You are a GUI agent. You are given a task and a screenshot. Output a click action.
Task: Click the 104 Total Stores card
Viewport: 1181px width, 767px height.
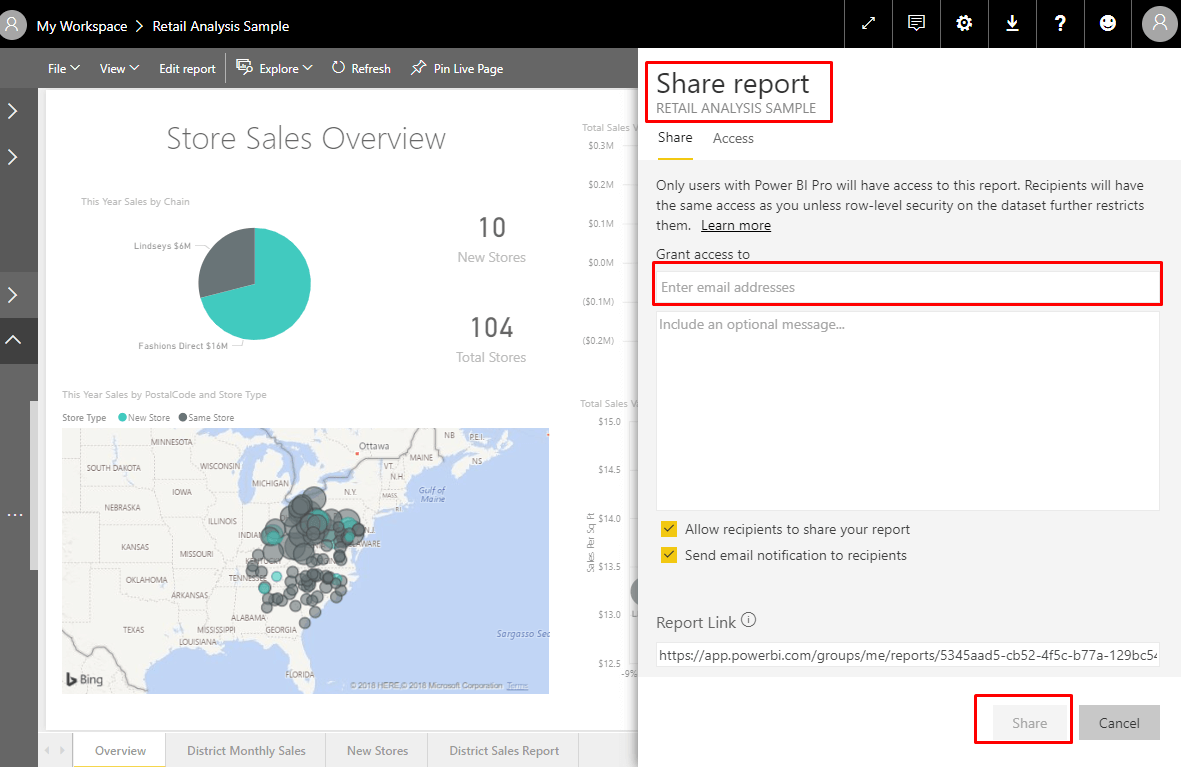point(491,340)
